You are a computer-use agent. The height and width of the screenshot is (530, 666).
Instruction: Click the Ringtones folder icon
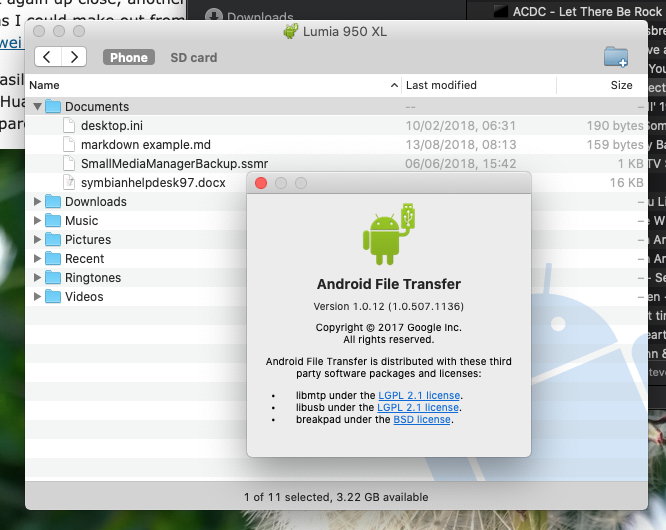point(53,278)
